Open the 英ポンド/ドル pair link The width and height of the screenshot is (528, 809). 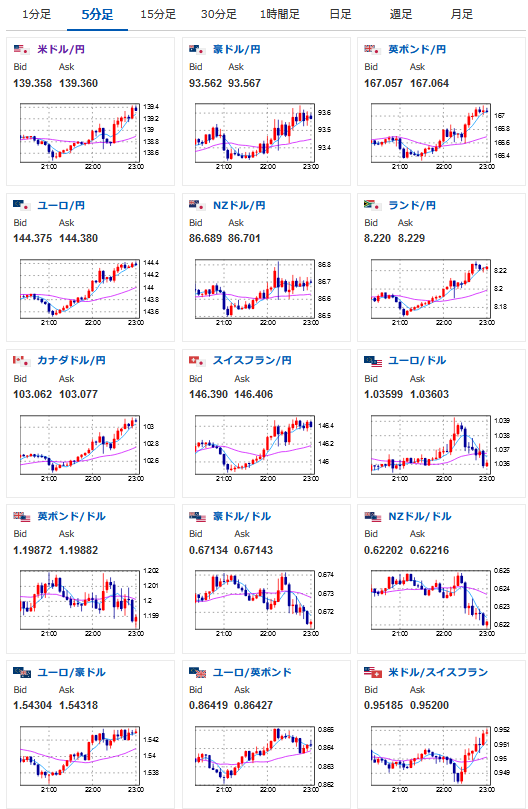coord(71,516)
